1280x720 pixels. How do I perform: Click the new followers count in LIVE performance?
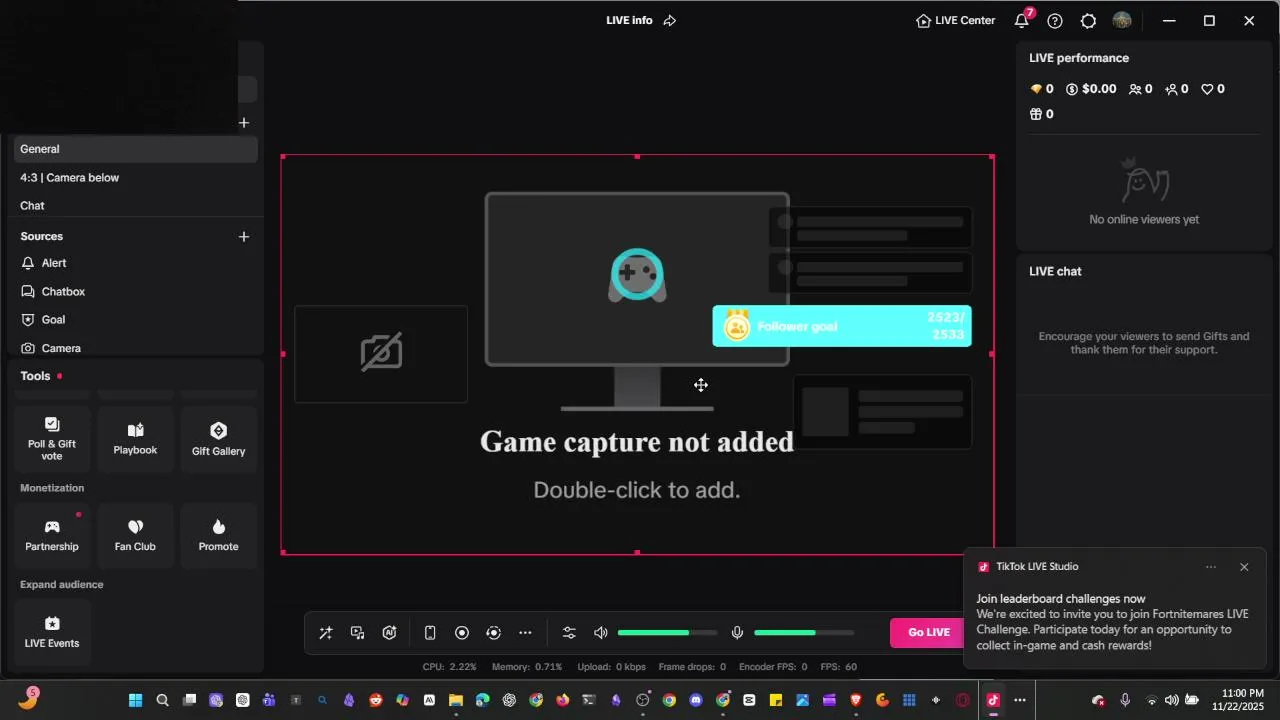(x=1177, y=89)
